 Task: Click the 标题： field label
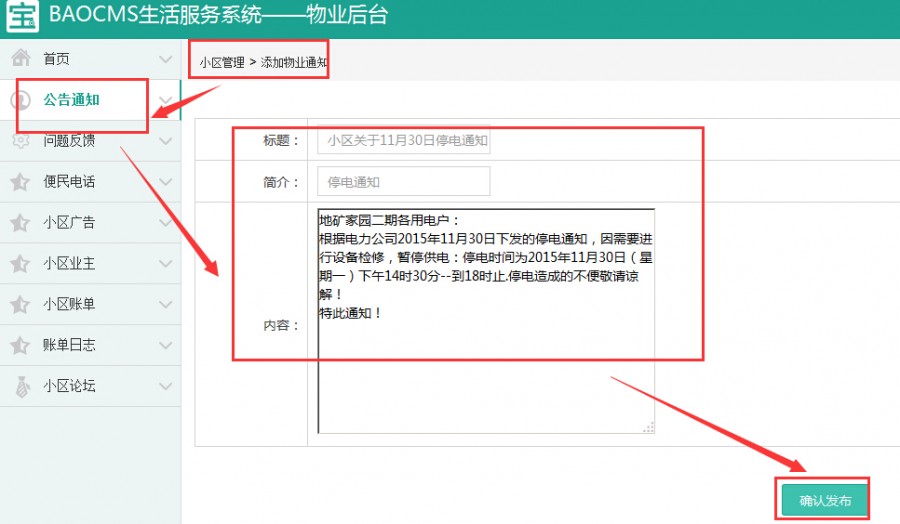tap(281, 140)
